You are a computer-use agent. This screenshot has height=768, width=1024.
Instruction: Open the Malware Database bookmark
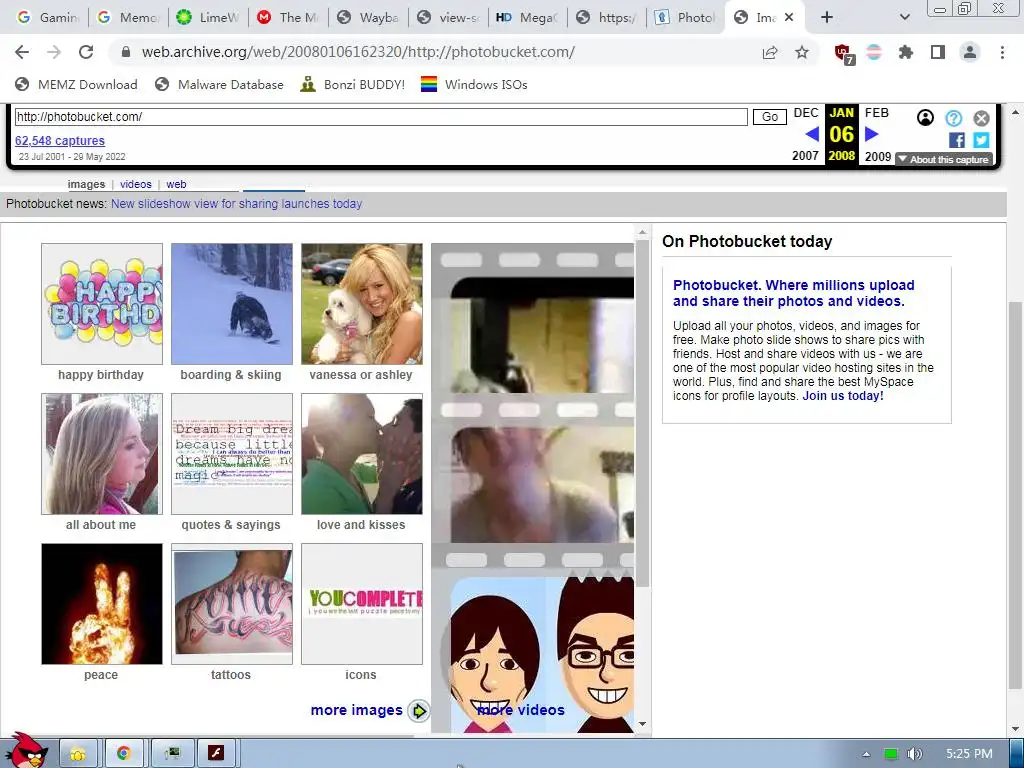(x=219, y=84)
